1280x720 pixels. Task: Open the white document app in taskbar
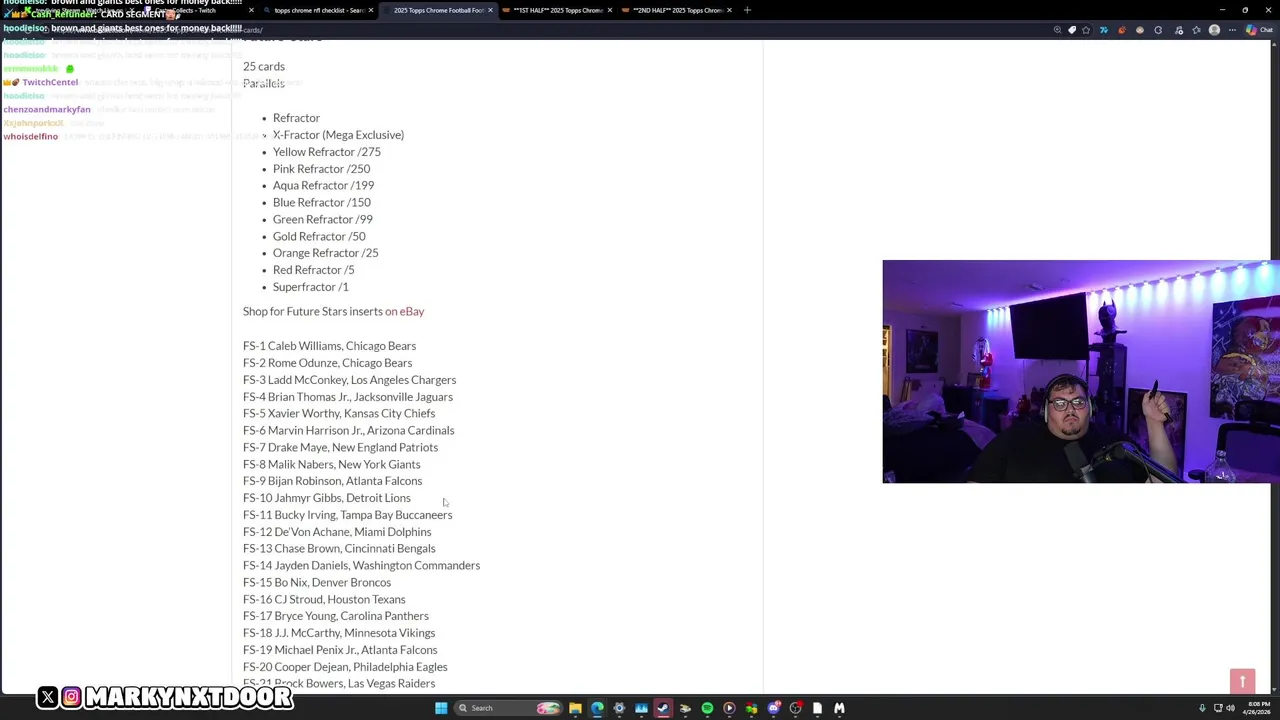coord(817,708)
